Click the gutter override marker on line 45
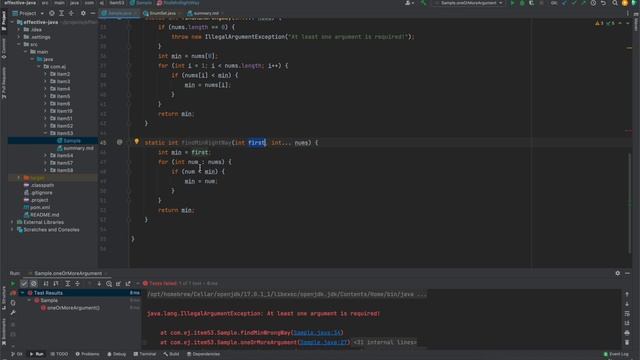This screenshot has width=640, height=360. coord(120,142)
